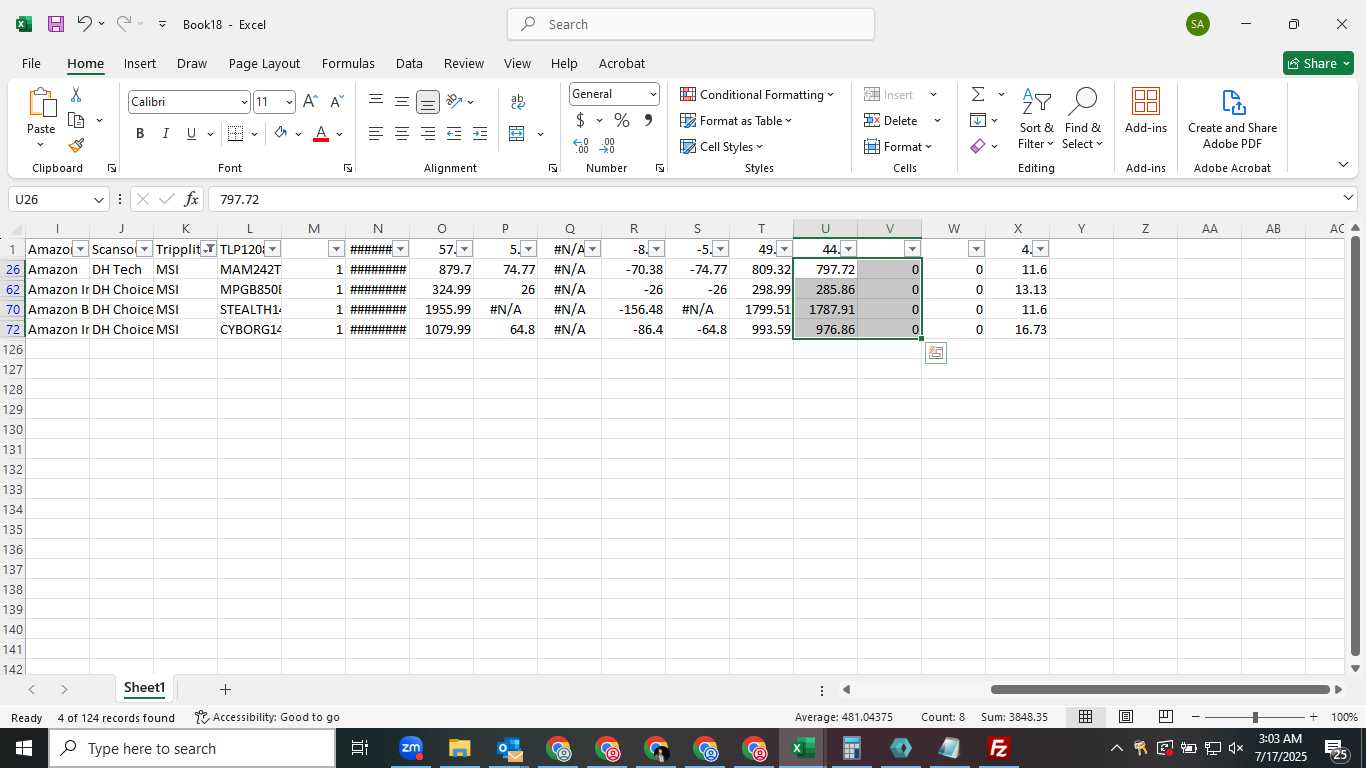Switch to the Data tab
Image resolution: width=1366 pixels, height=768 pixels.
(409, 63)
